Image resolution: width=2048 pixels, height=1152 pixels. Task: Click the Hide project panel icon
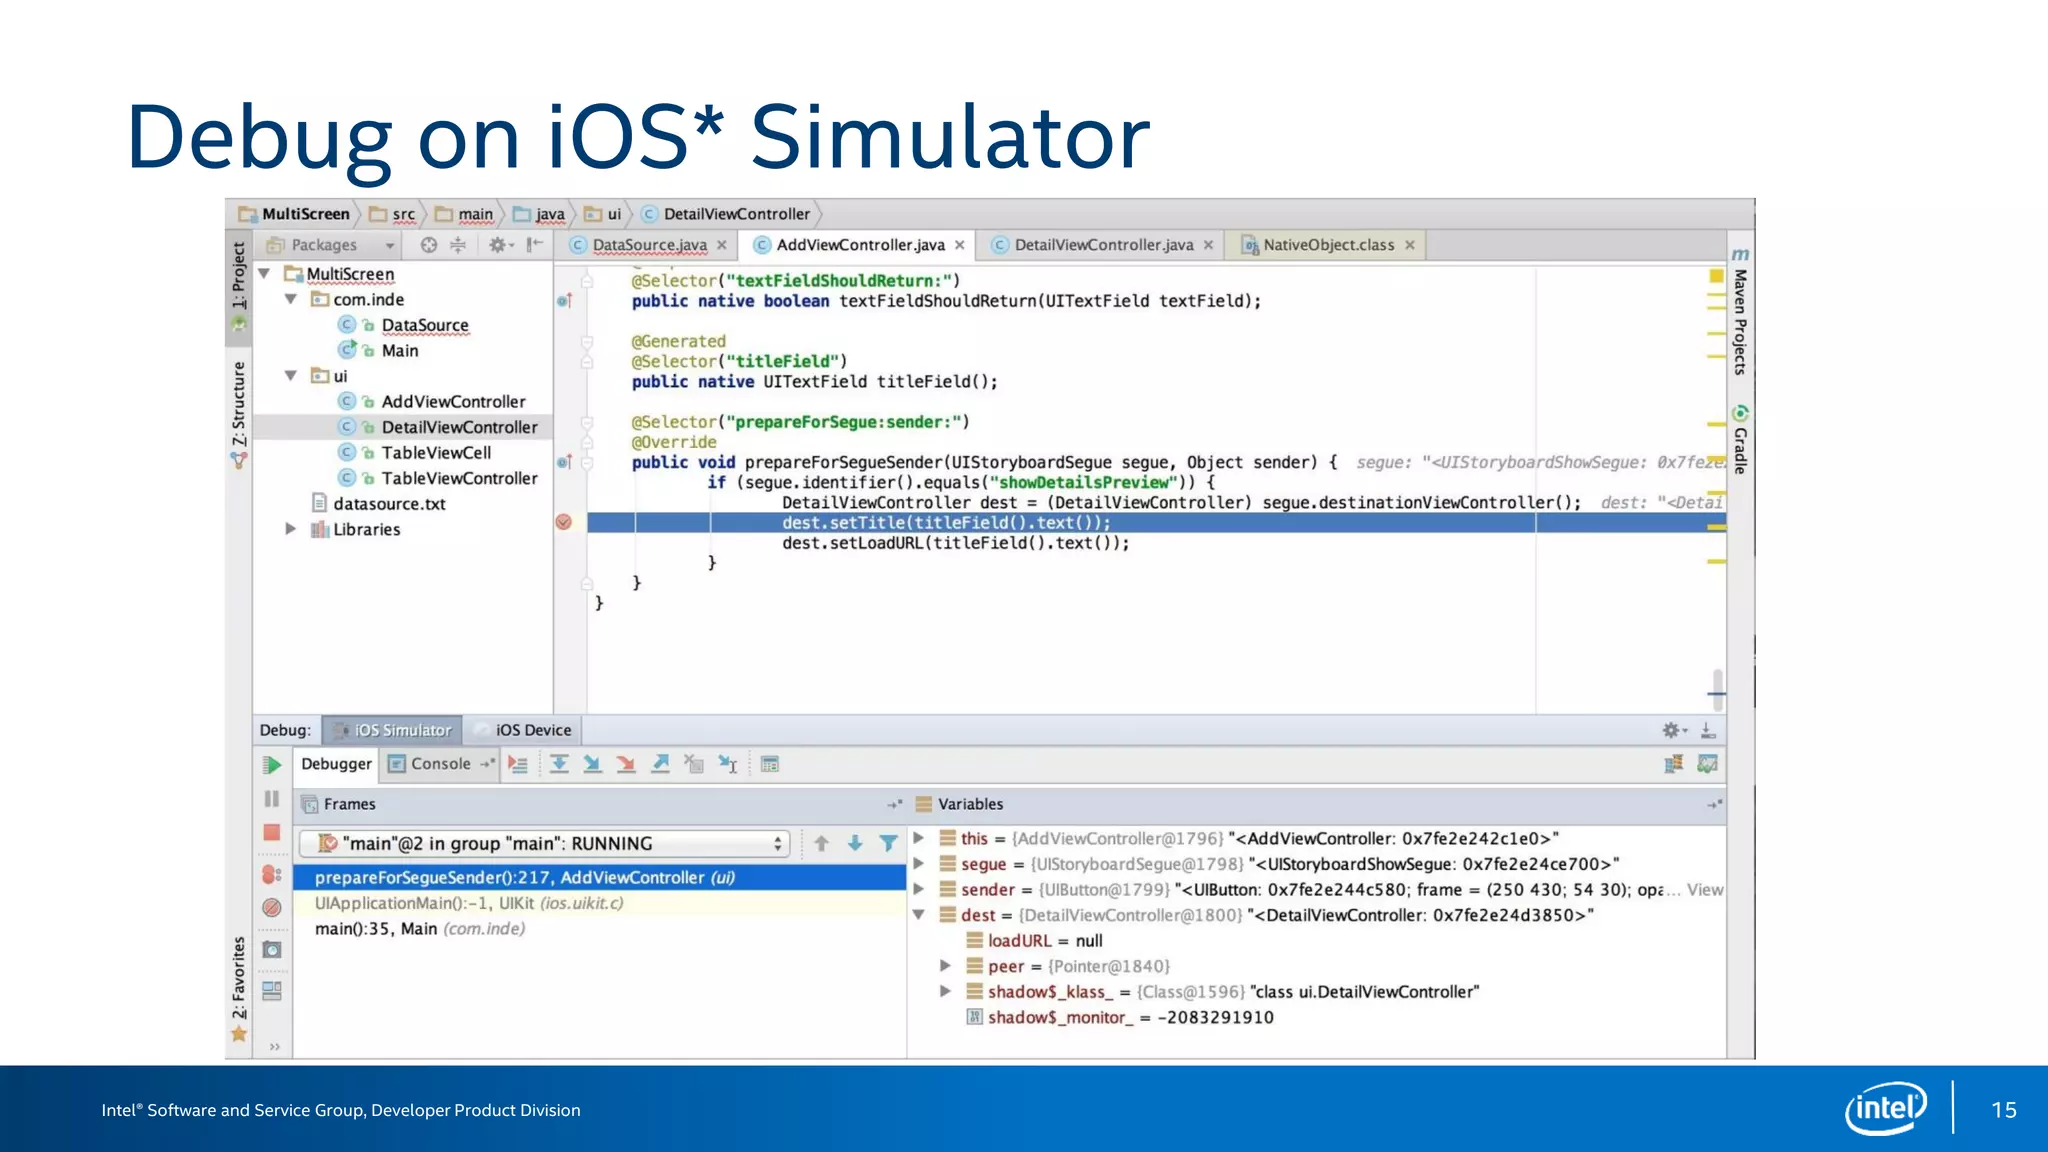[x=535, y=245]
